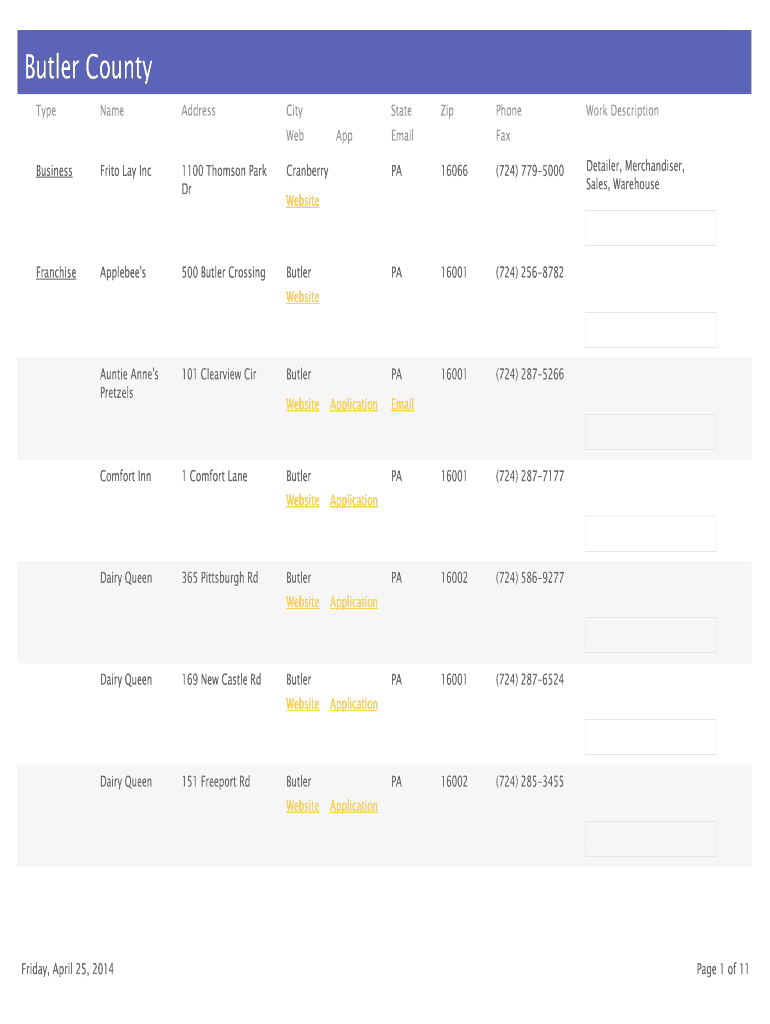This screenshot has height=1024, width=770.
Task: Click the Frito Lay phone number
Action: (x=530, y=171)
